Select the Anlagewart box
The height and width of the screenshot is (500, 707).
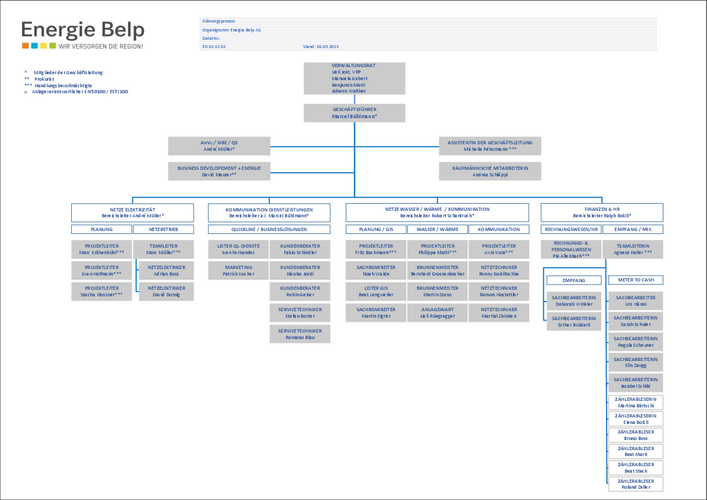click(437, 312)
